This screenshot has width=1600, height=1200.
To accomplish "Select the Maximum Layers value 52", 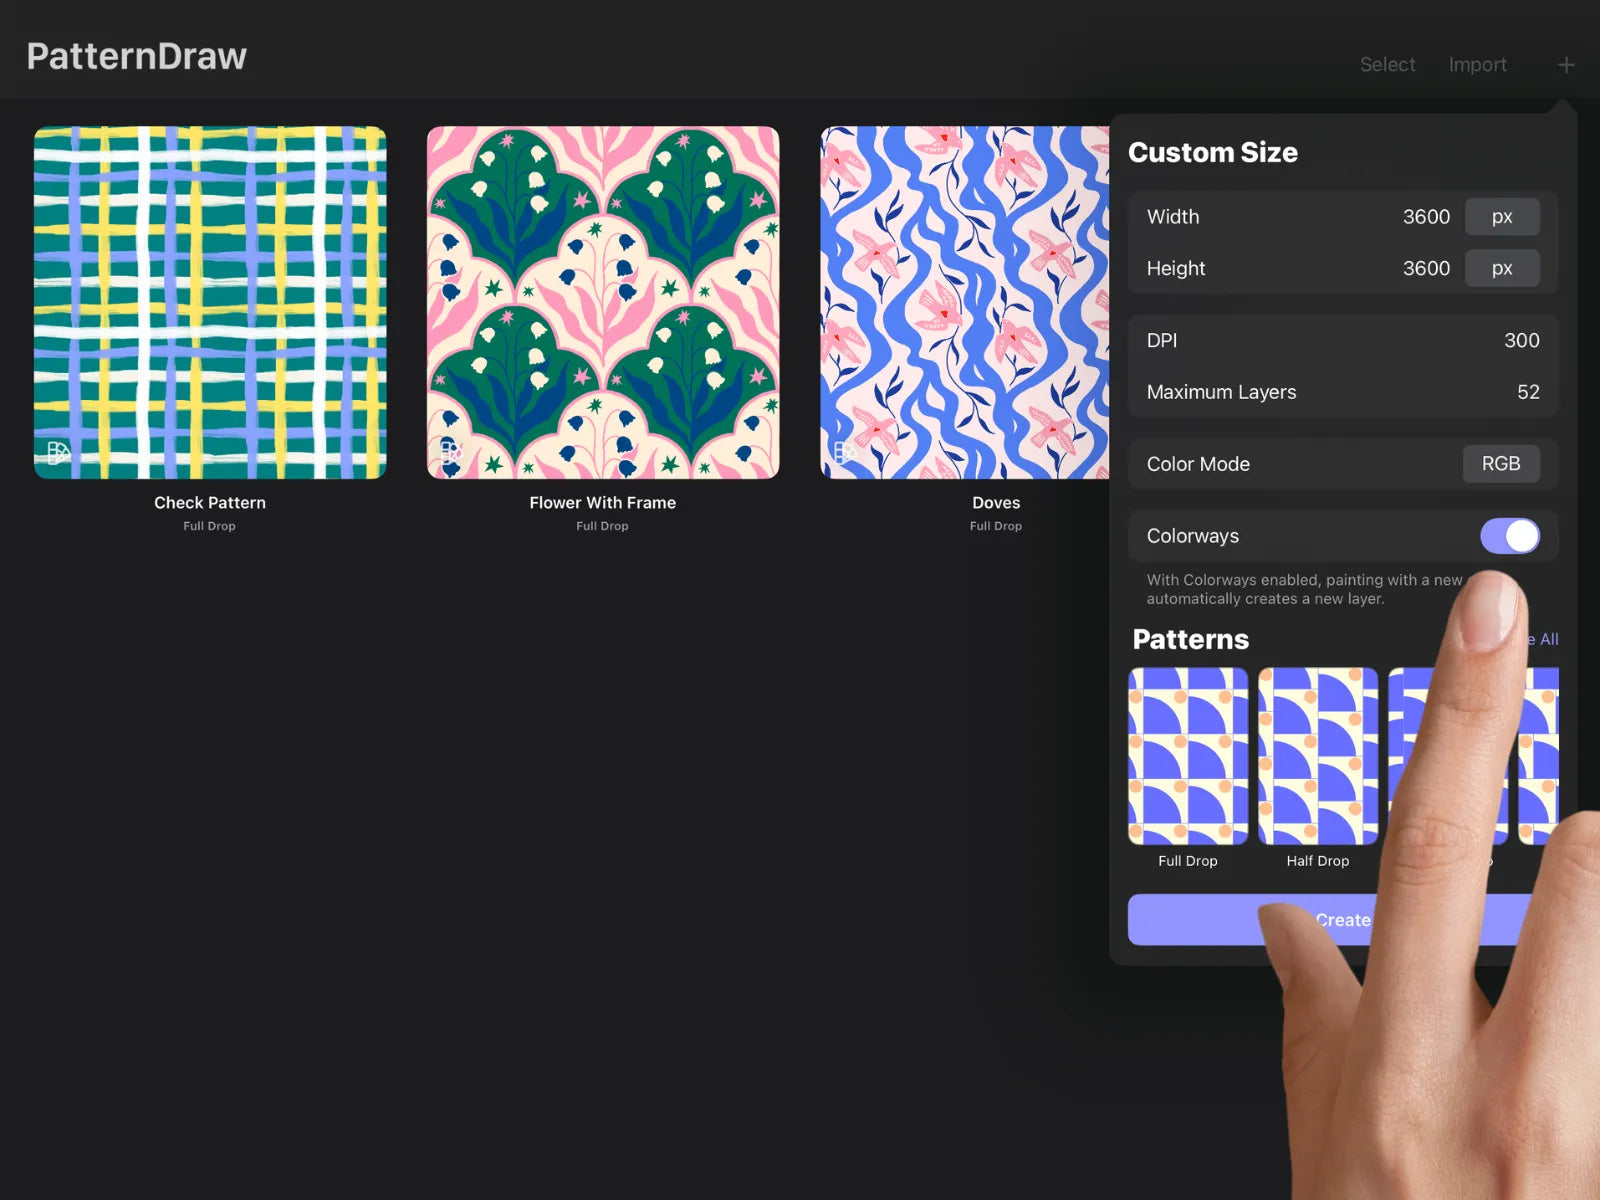I will tap(1528, 392).
